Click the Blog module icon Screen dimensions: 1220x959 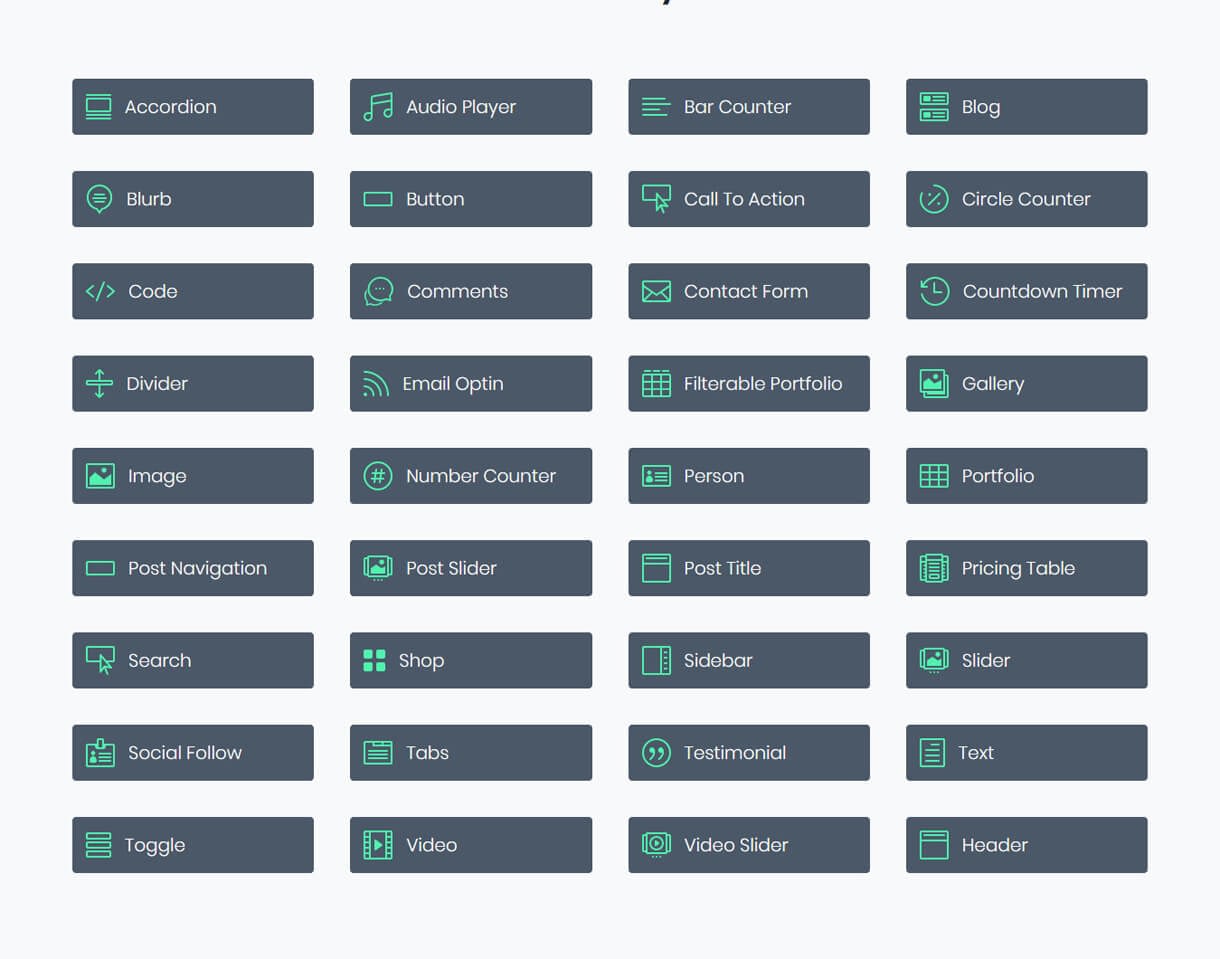[x=934, y=107]
